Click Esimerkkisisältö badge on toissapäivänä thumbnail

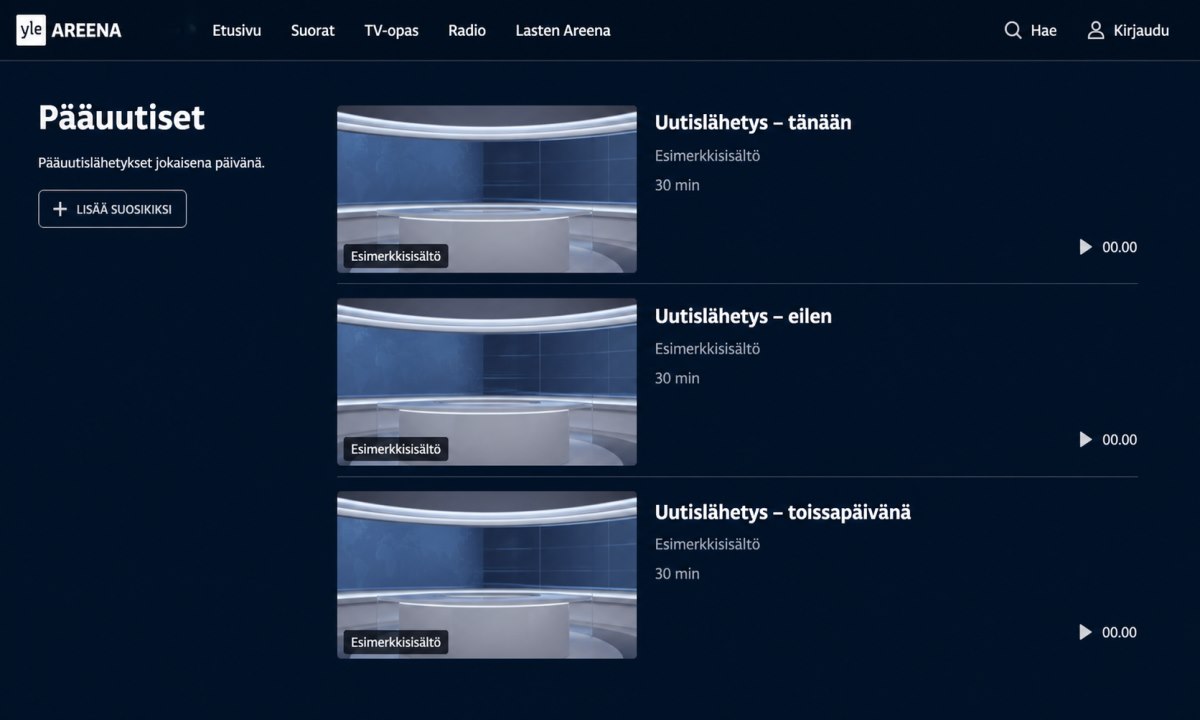396,642
